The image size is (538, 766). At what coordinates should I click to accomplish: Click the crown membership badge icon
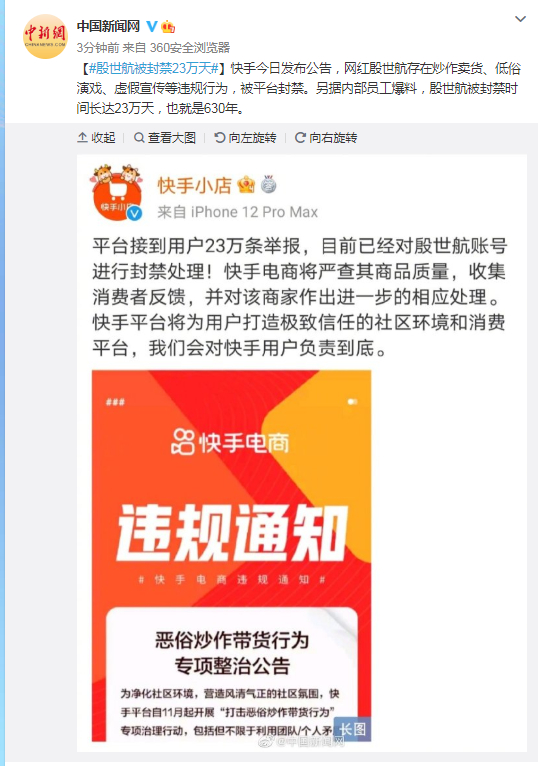tap(168, 26)
